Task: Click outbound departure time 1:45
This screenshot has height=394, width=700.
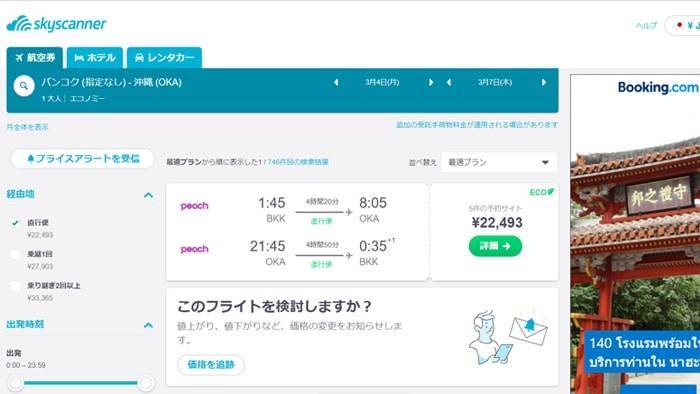Action: (271, 203)
